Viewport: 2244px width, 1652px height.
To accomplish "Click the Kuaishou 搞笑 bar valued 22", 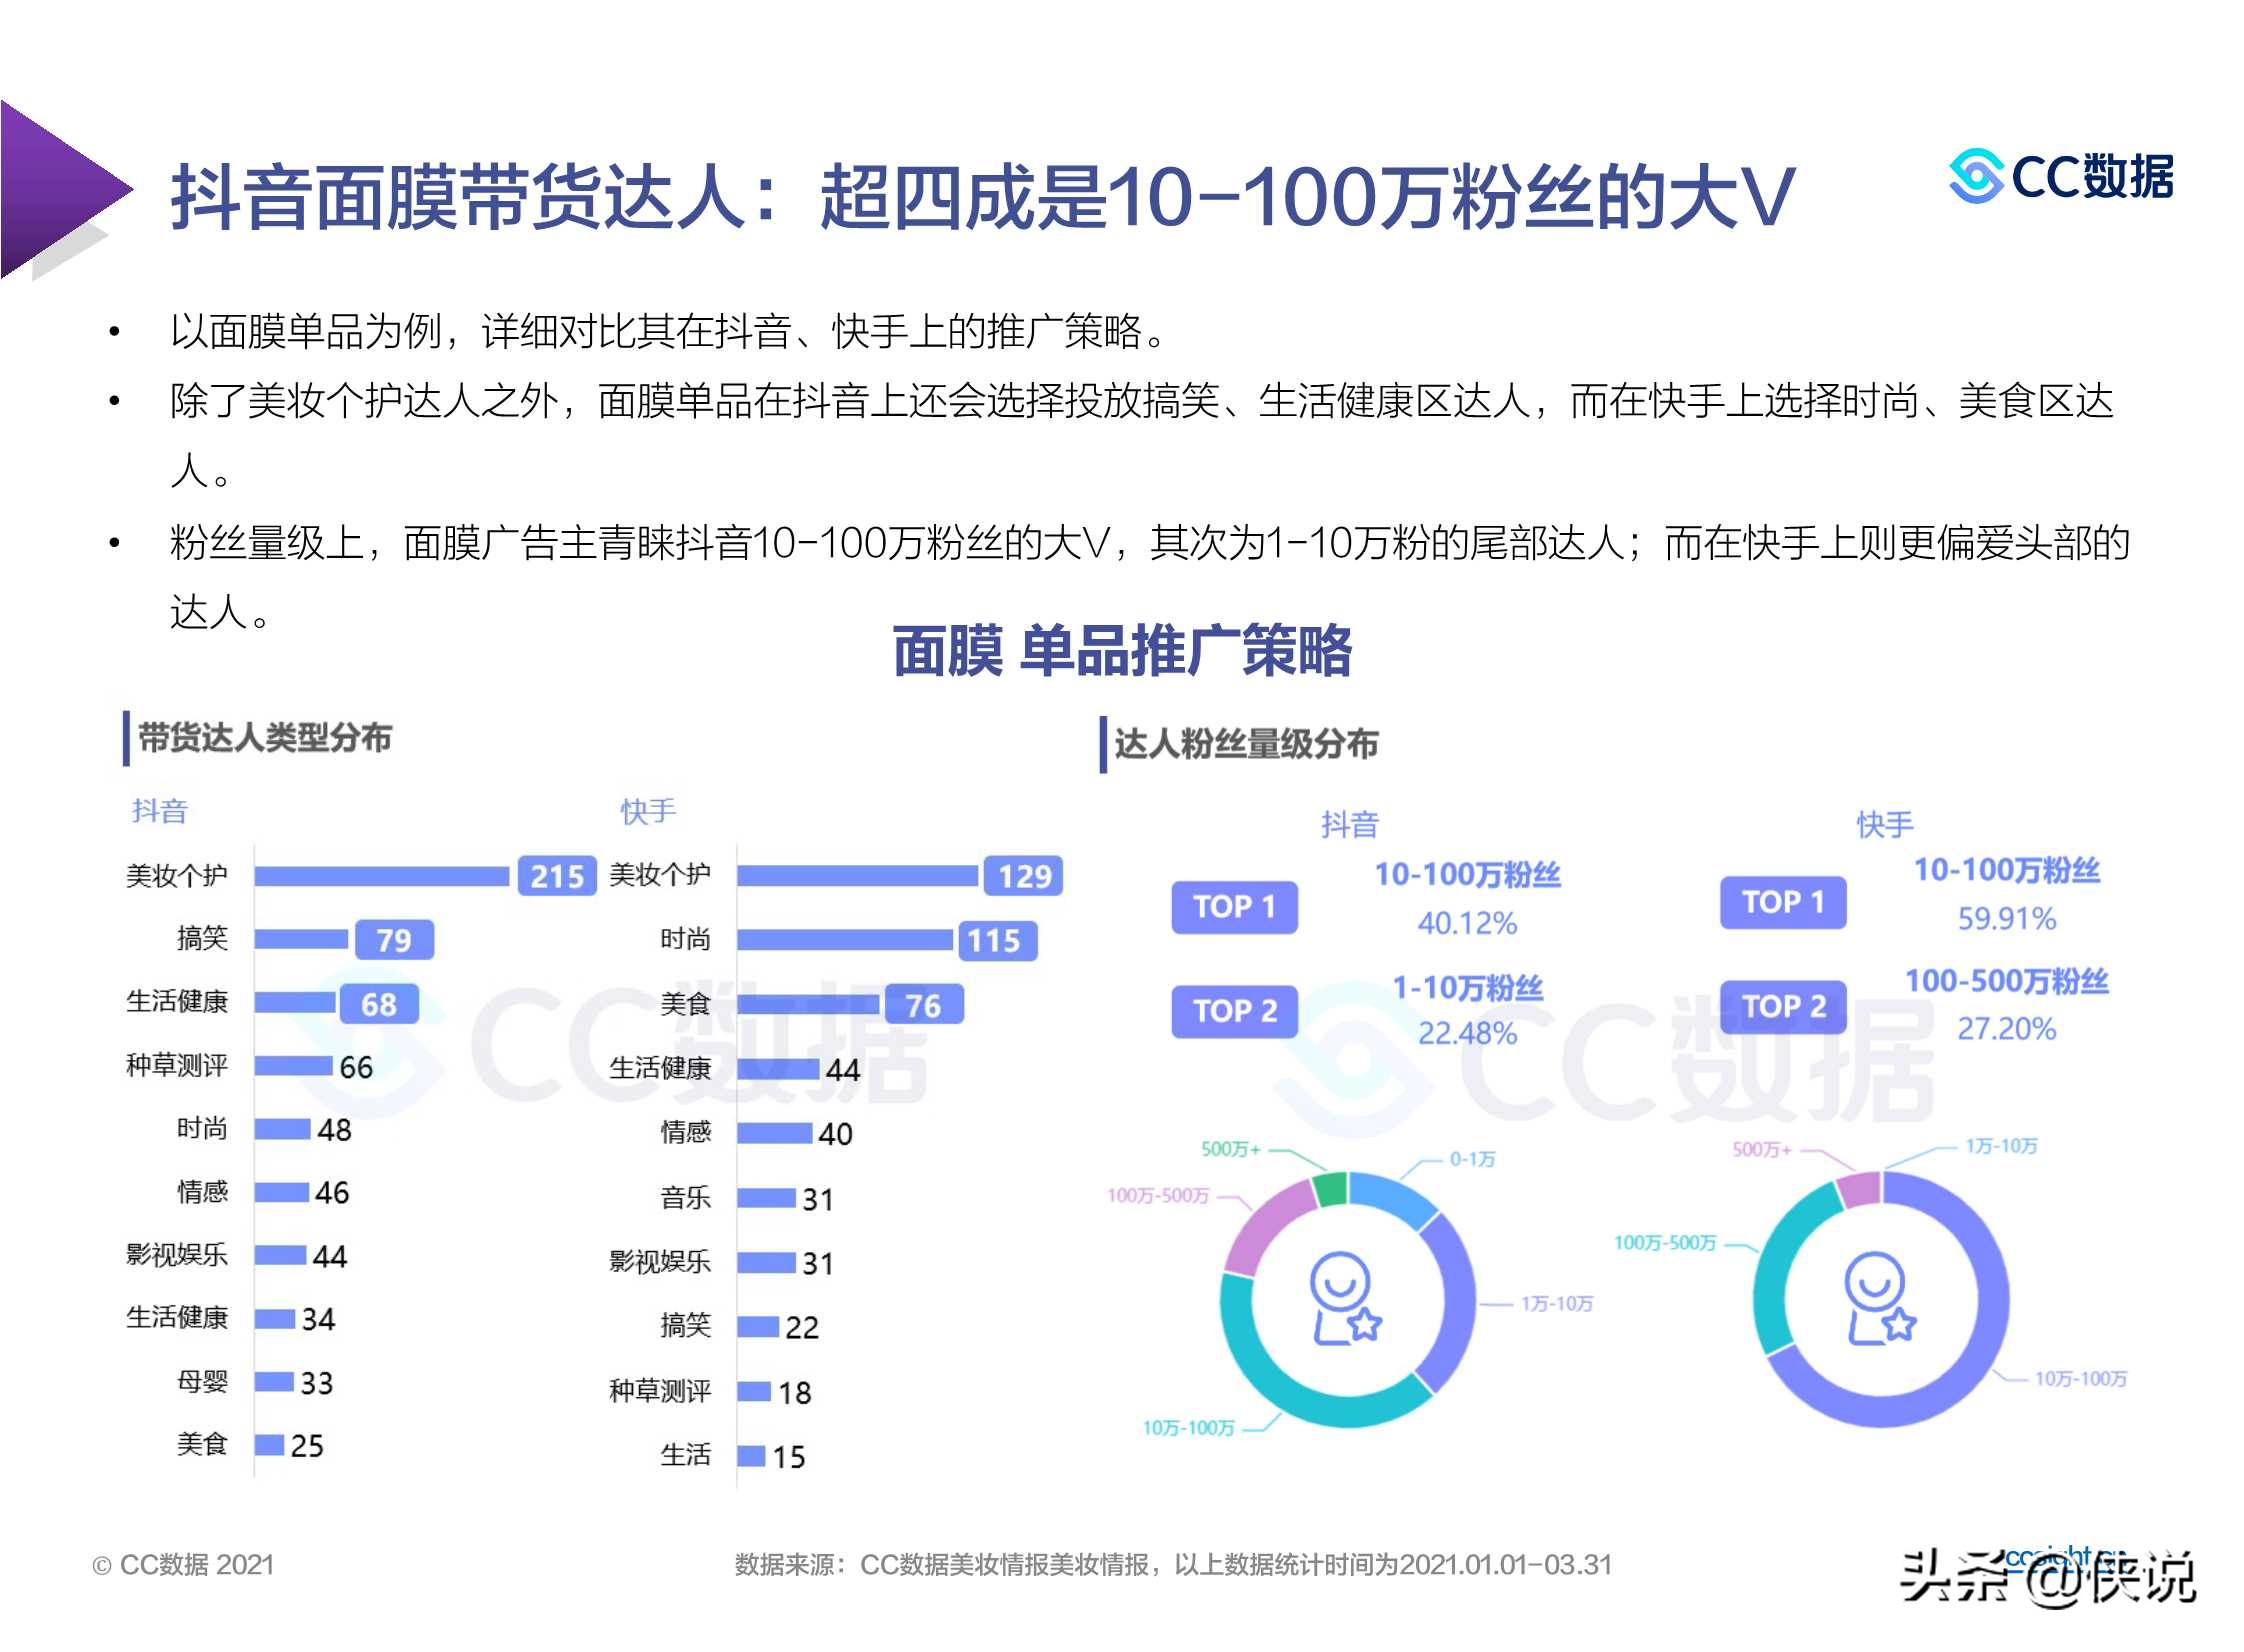I will coord(758,1327).
